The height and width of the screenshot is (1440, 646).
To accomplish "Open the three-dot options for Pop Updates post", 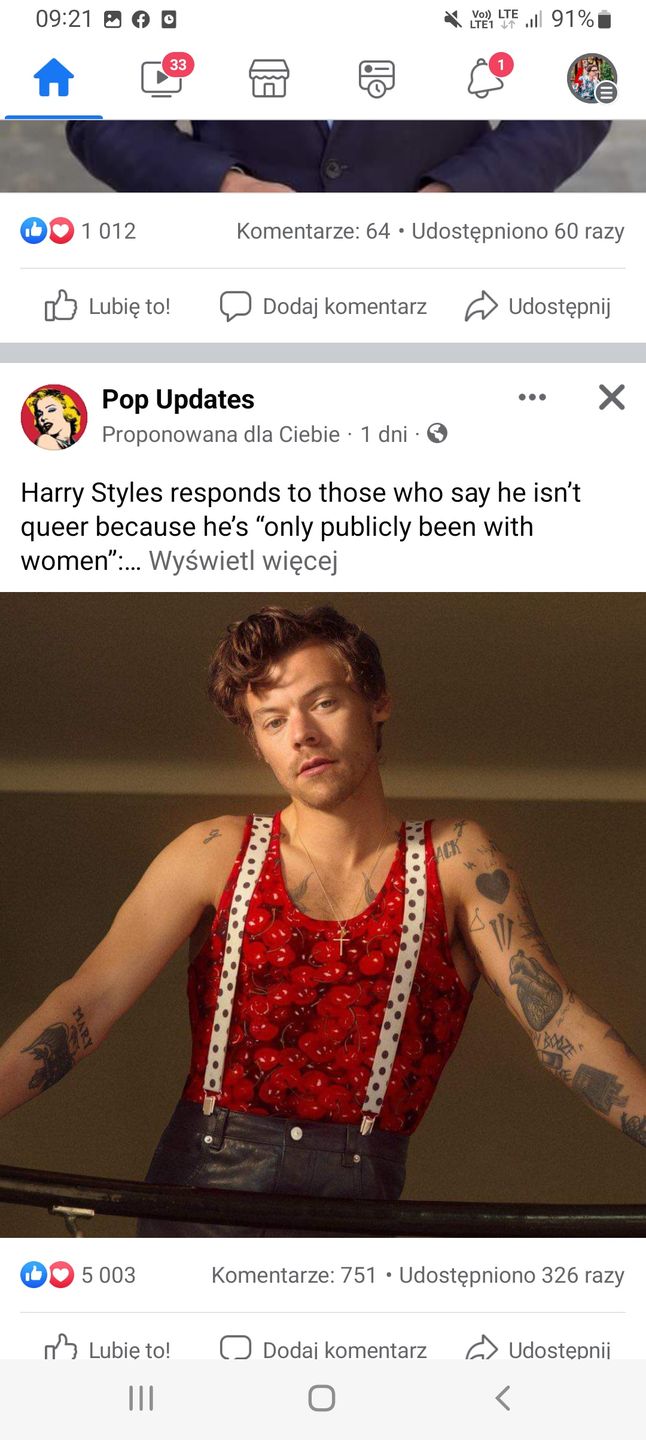I will (532, 397).
